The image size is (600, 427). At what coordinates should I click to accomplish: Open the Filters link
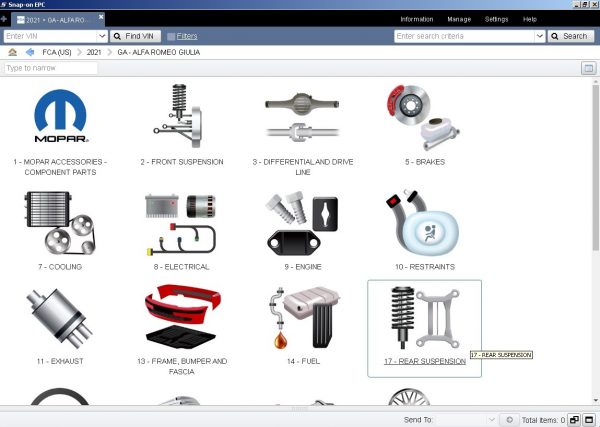click(x=187, y=36)
